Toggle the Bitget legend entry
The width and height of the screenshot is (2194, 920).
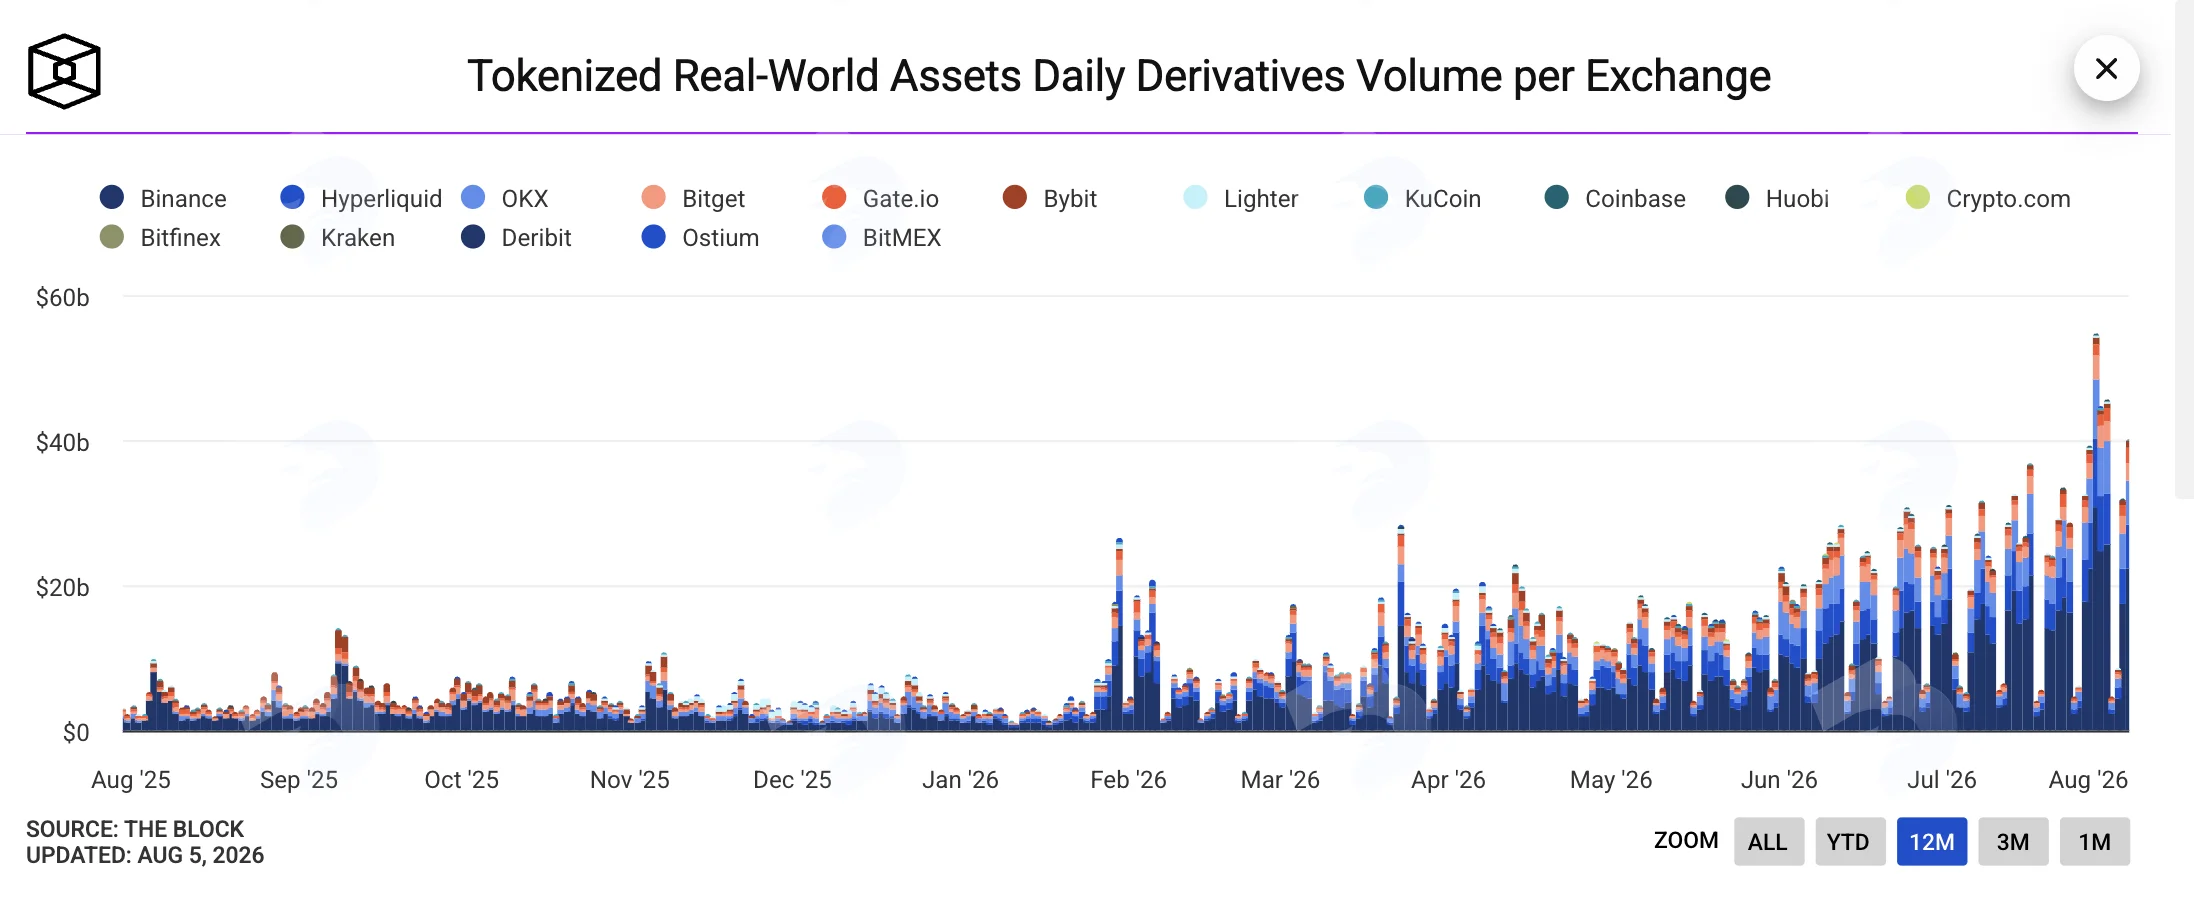[x=694, y=198]
